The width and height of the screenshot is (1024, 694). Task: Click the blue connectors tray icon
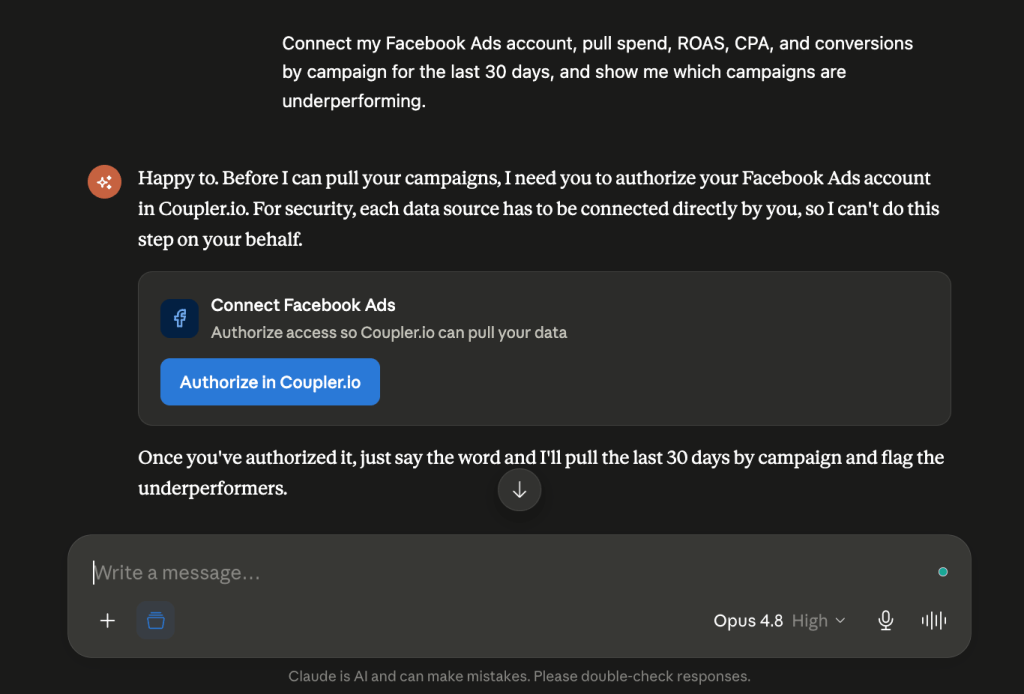[155, 620]
